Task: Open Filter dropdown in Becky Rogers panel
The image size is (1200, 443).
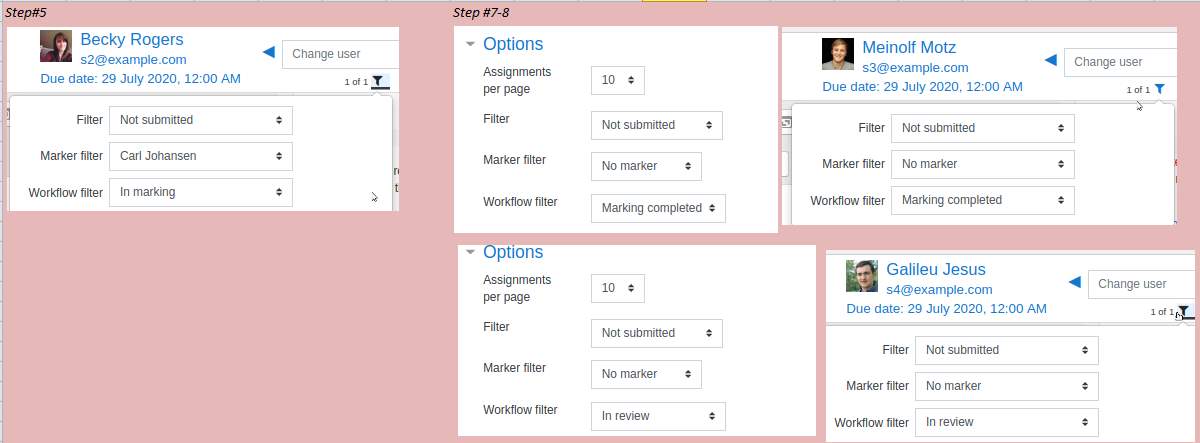Action: coord(201,120)
